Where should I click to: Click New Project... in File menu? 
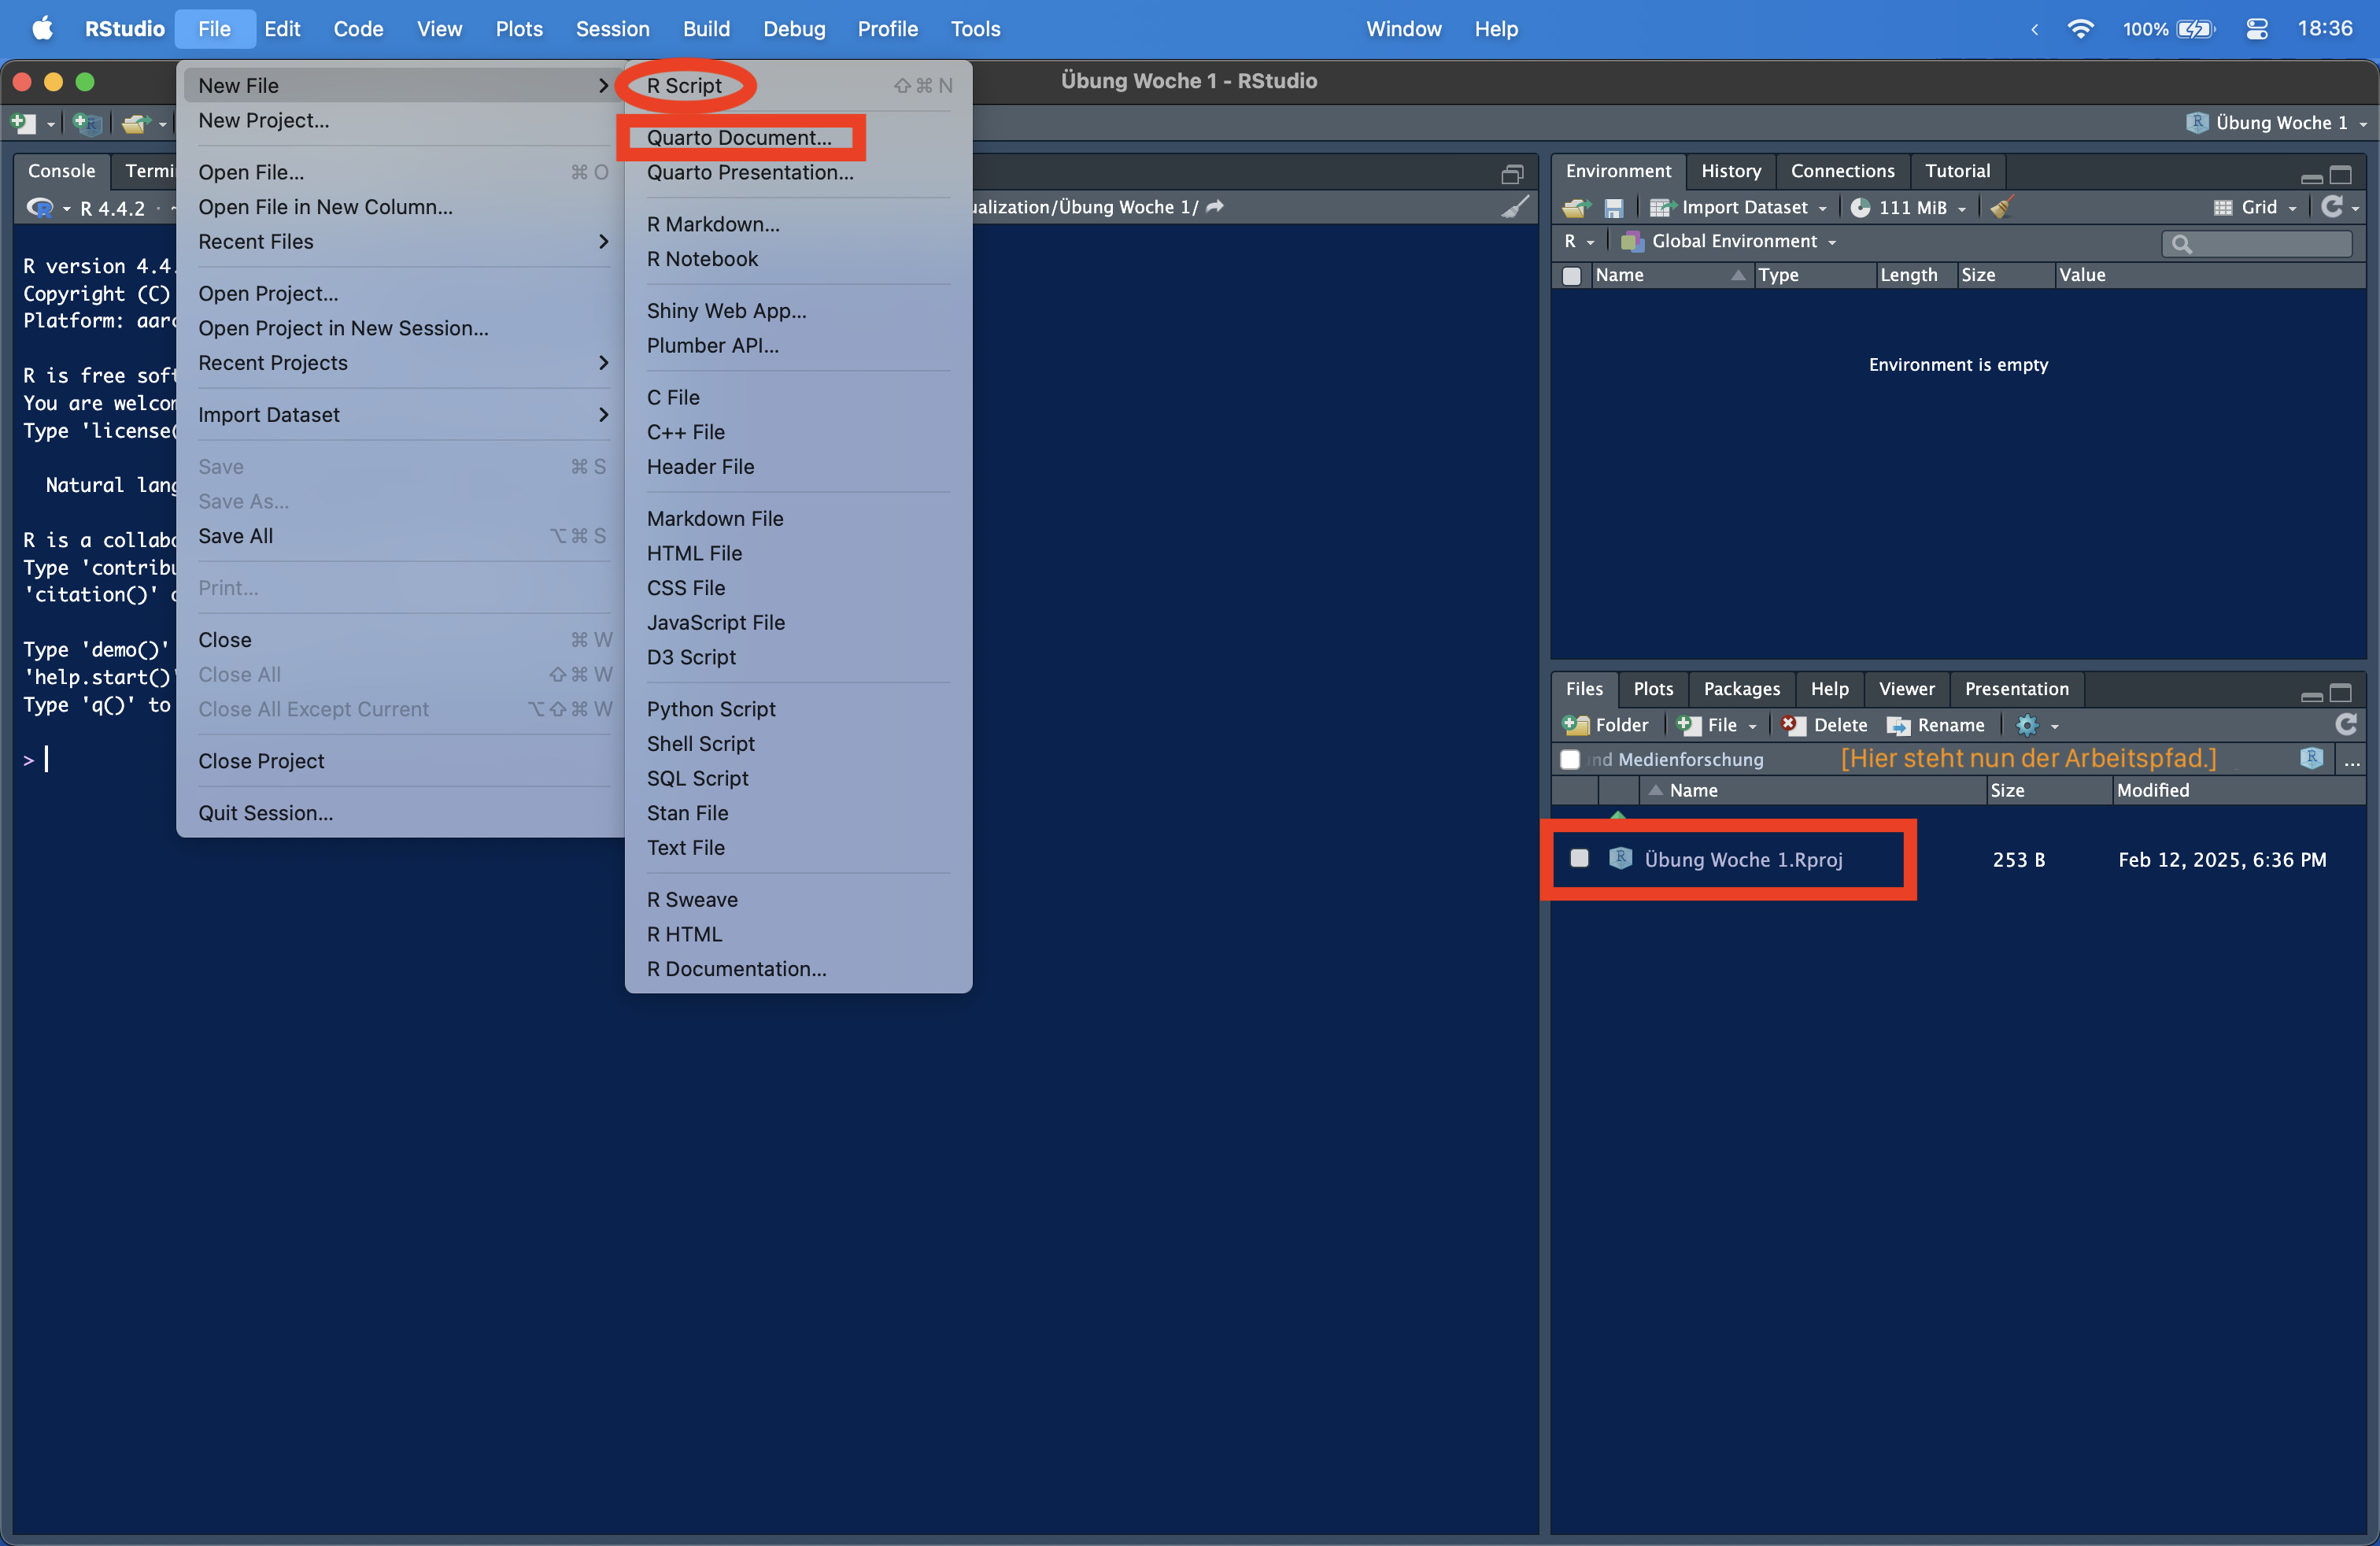263,120
